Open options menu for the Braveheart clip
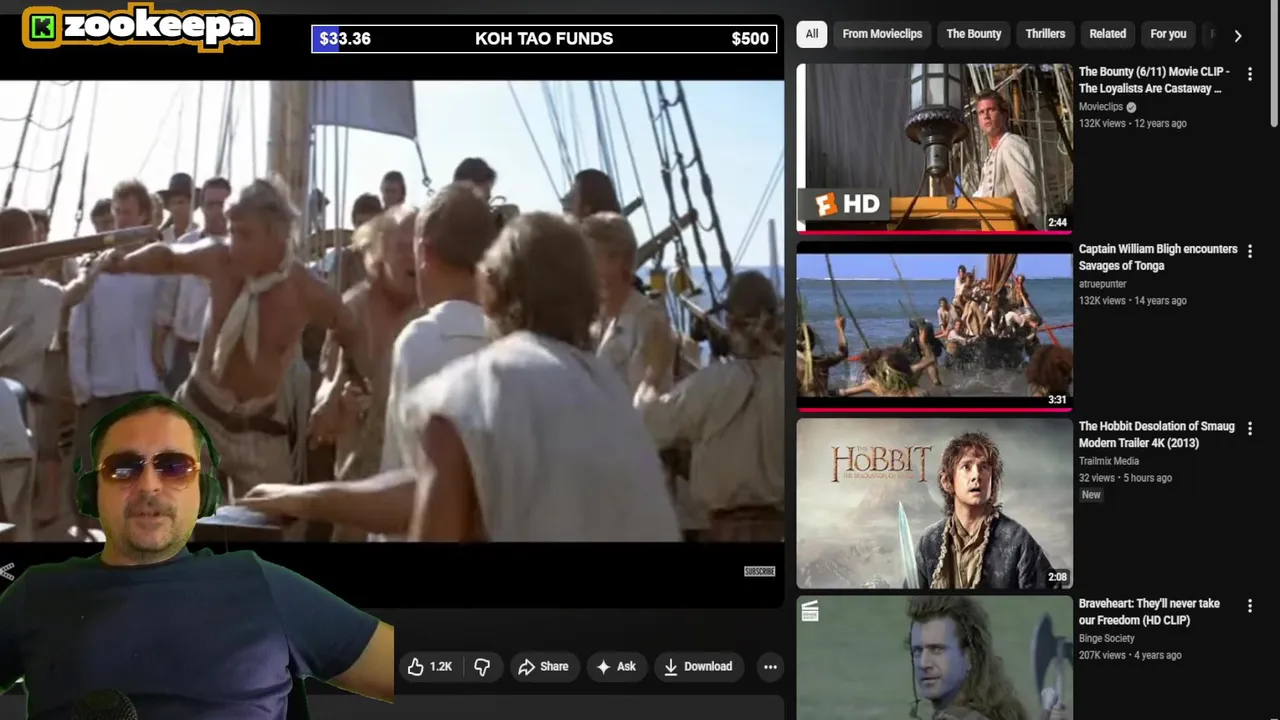The height and width of the screenshot is (720, 1280). pos(1250,605)
